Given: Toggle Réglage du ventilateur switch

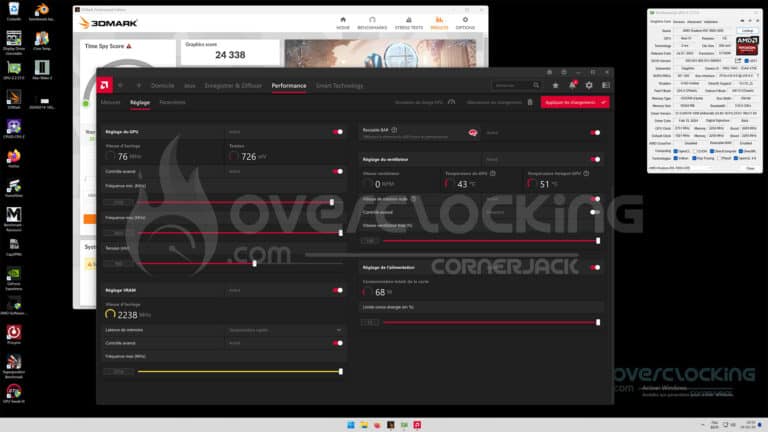Looking at the screenshot, I should tap(595, 159).
